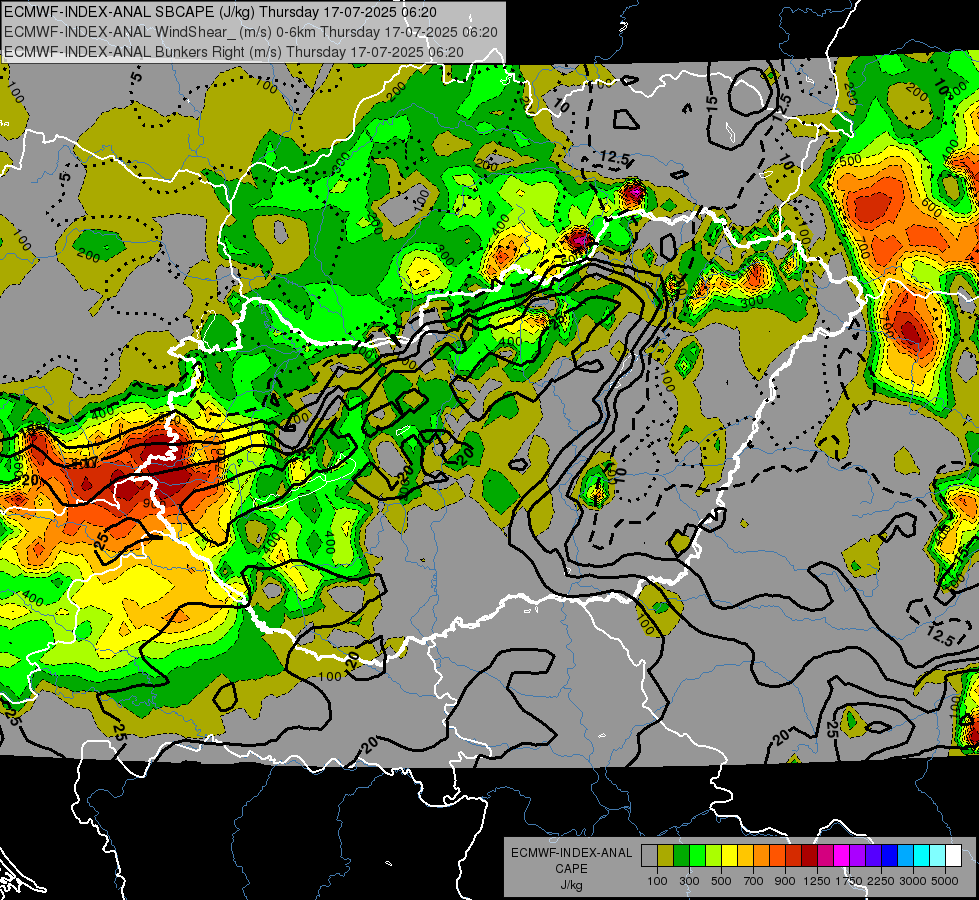This screenshot has height=900, width=979.
Task: Click the 2250 value under the legend
Action: pos(881,881)
